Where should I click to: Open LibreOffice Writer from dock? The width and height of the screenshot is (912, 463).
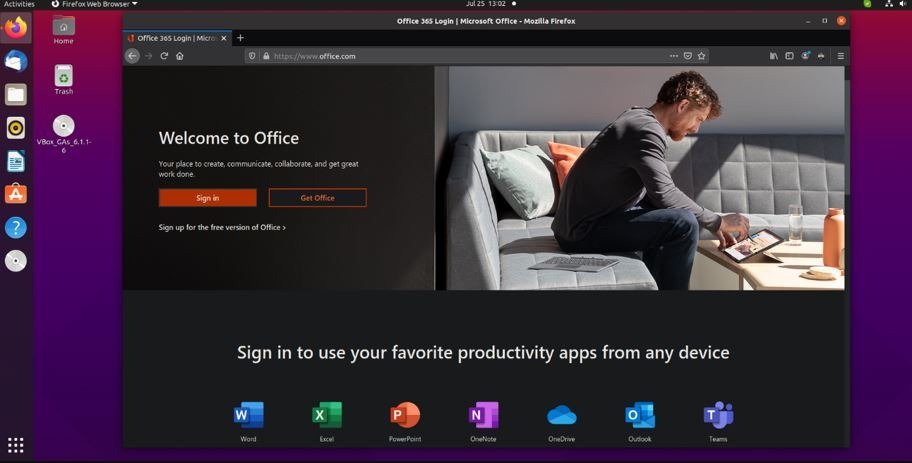click(16, 161)
